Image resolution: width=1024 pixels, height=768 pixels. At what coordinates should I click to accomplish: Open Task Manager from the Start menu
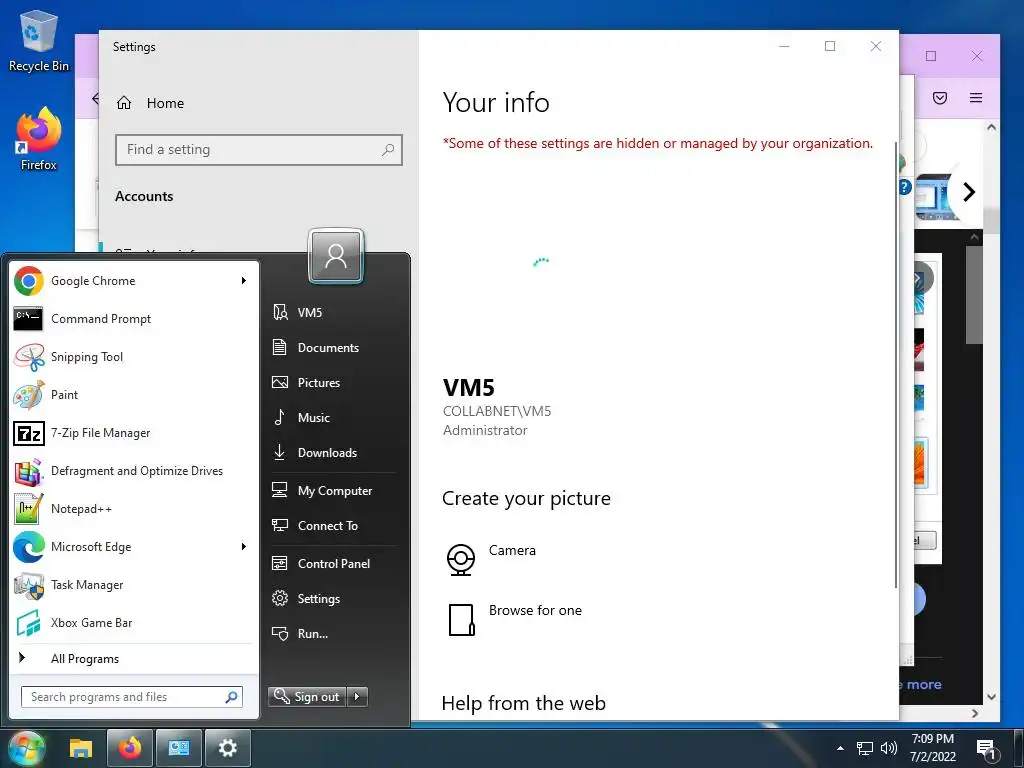[x=134, y=584]
